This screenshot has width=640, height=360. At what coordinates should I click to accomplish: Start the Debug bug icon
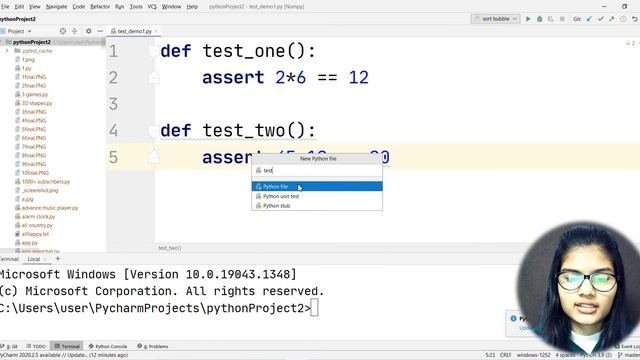click(x=539, y=19)
